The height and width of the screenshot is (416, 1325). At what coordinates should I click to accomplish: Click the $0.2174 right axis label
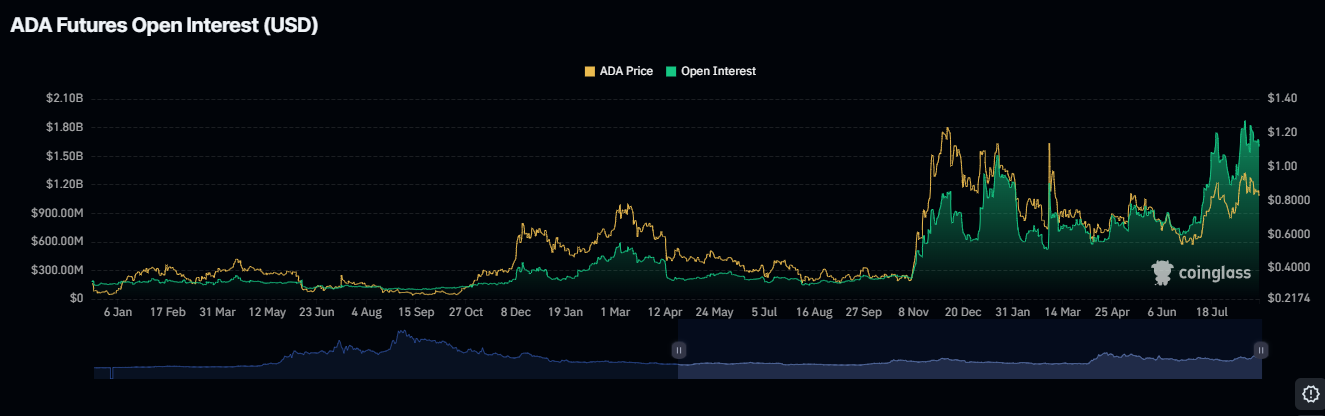(x=1287, y=299)
